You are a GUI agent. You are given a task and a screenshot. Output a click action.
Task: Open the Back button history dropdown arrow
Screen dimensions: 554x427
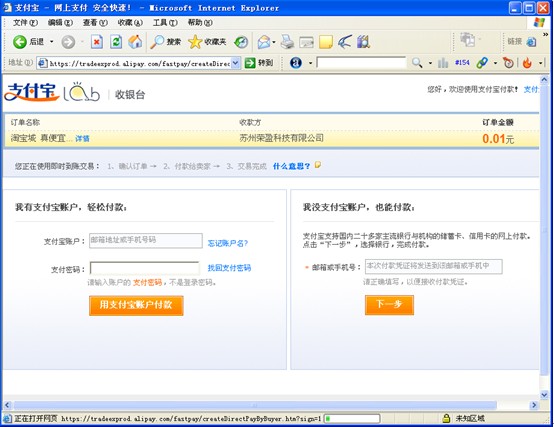point(52,42)
